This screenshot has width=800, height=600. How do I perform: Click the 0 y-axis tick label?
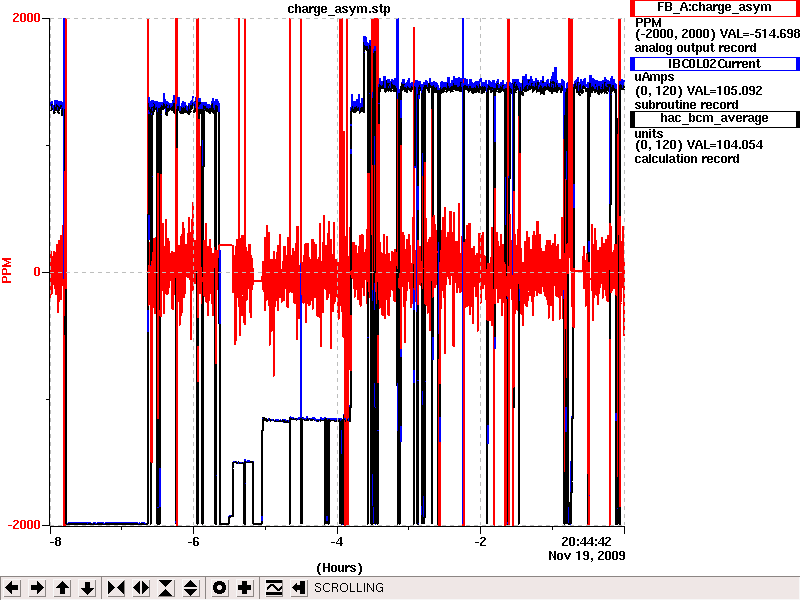coord(37,272)
